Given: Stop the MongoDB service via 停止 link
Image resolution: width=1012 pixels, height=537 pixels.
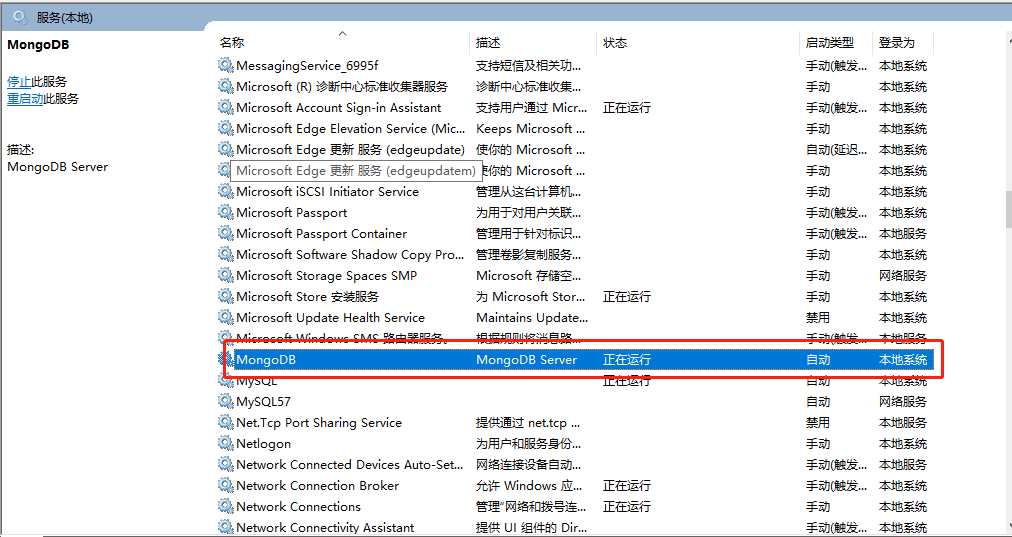Looking at the screenshot, I should [19, 81].
